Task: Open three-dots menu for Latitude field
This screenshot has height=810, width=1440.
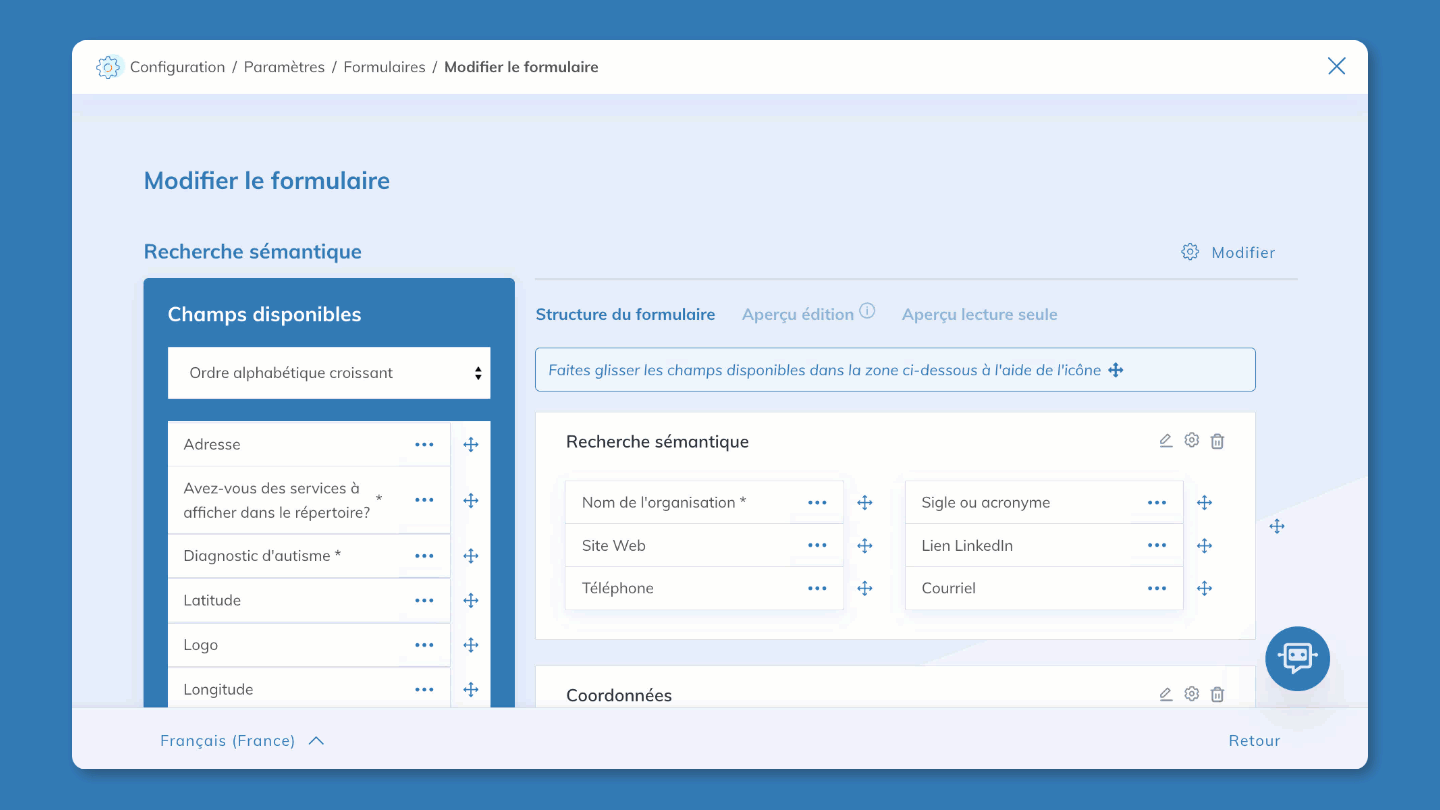Action: click(424, 601)
